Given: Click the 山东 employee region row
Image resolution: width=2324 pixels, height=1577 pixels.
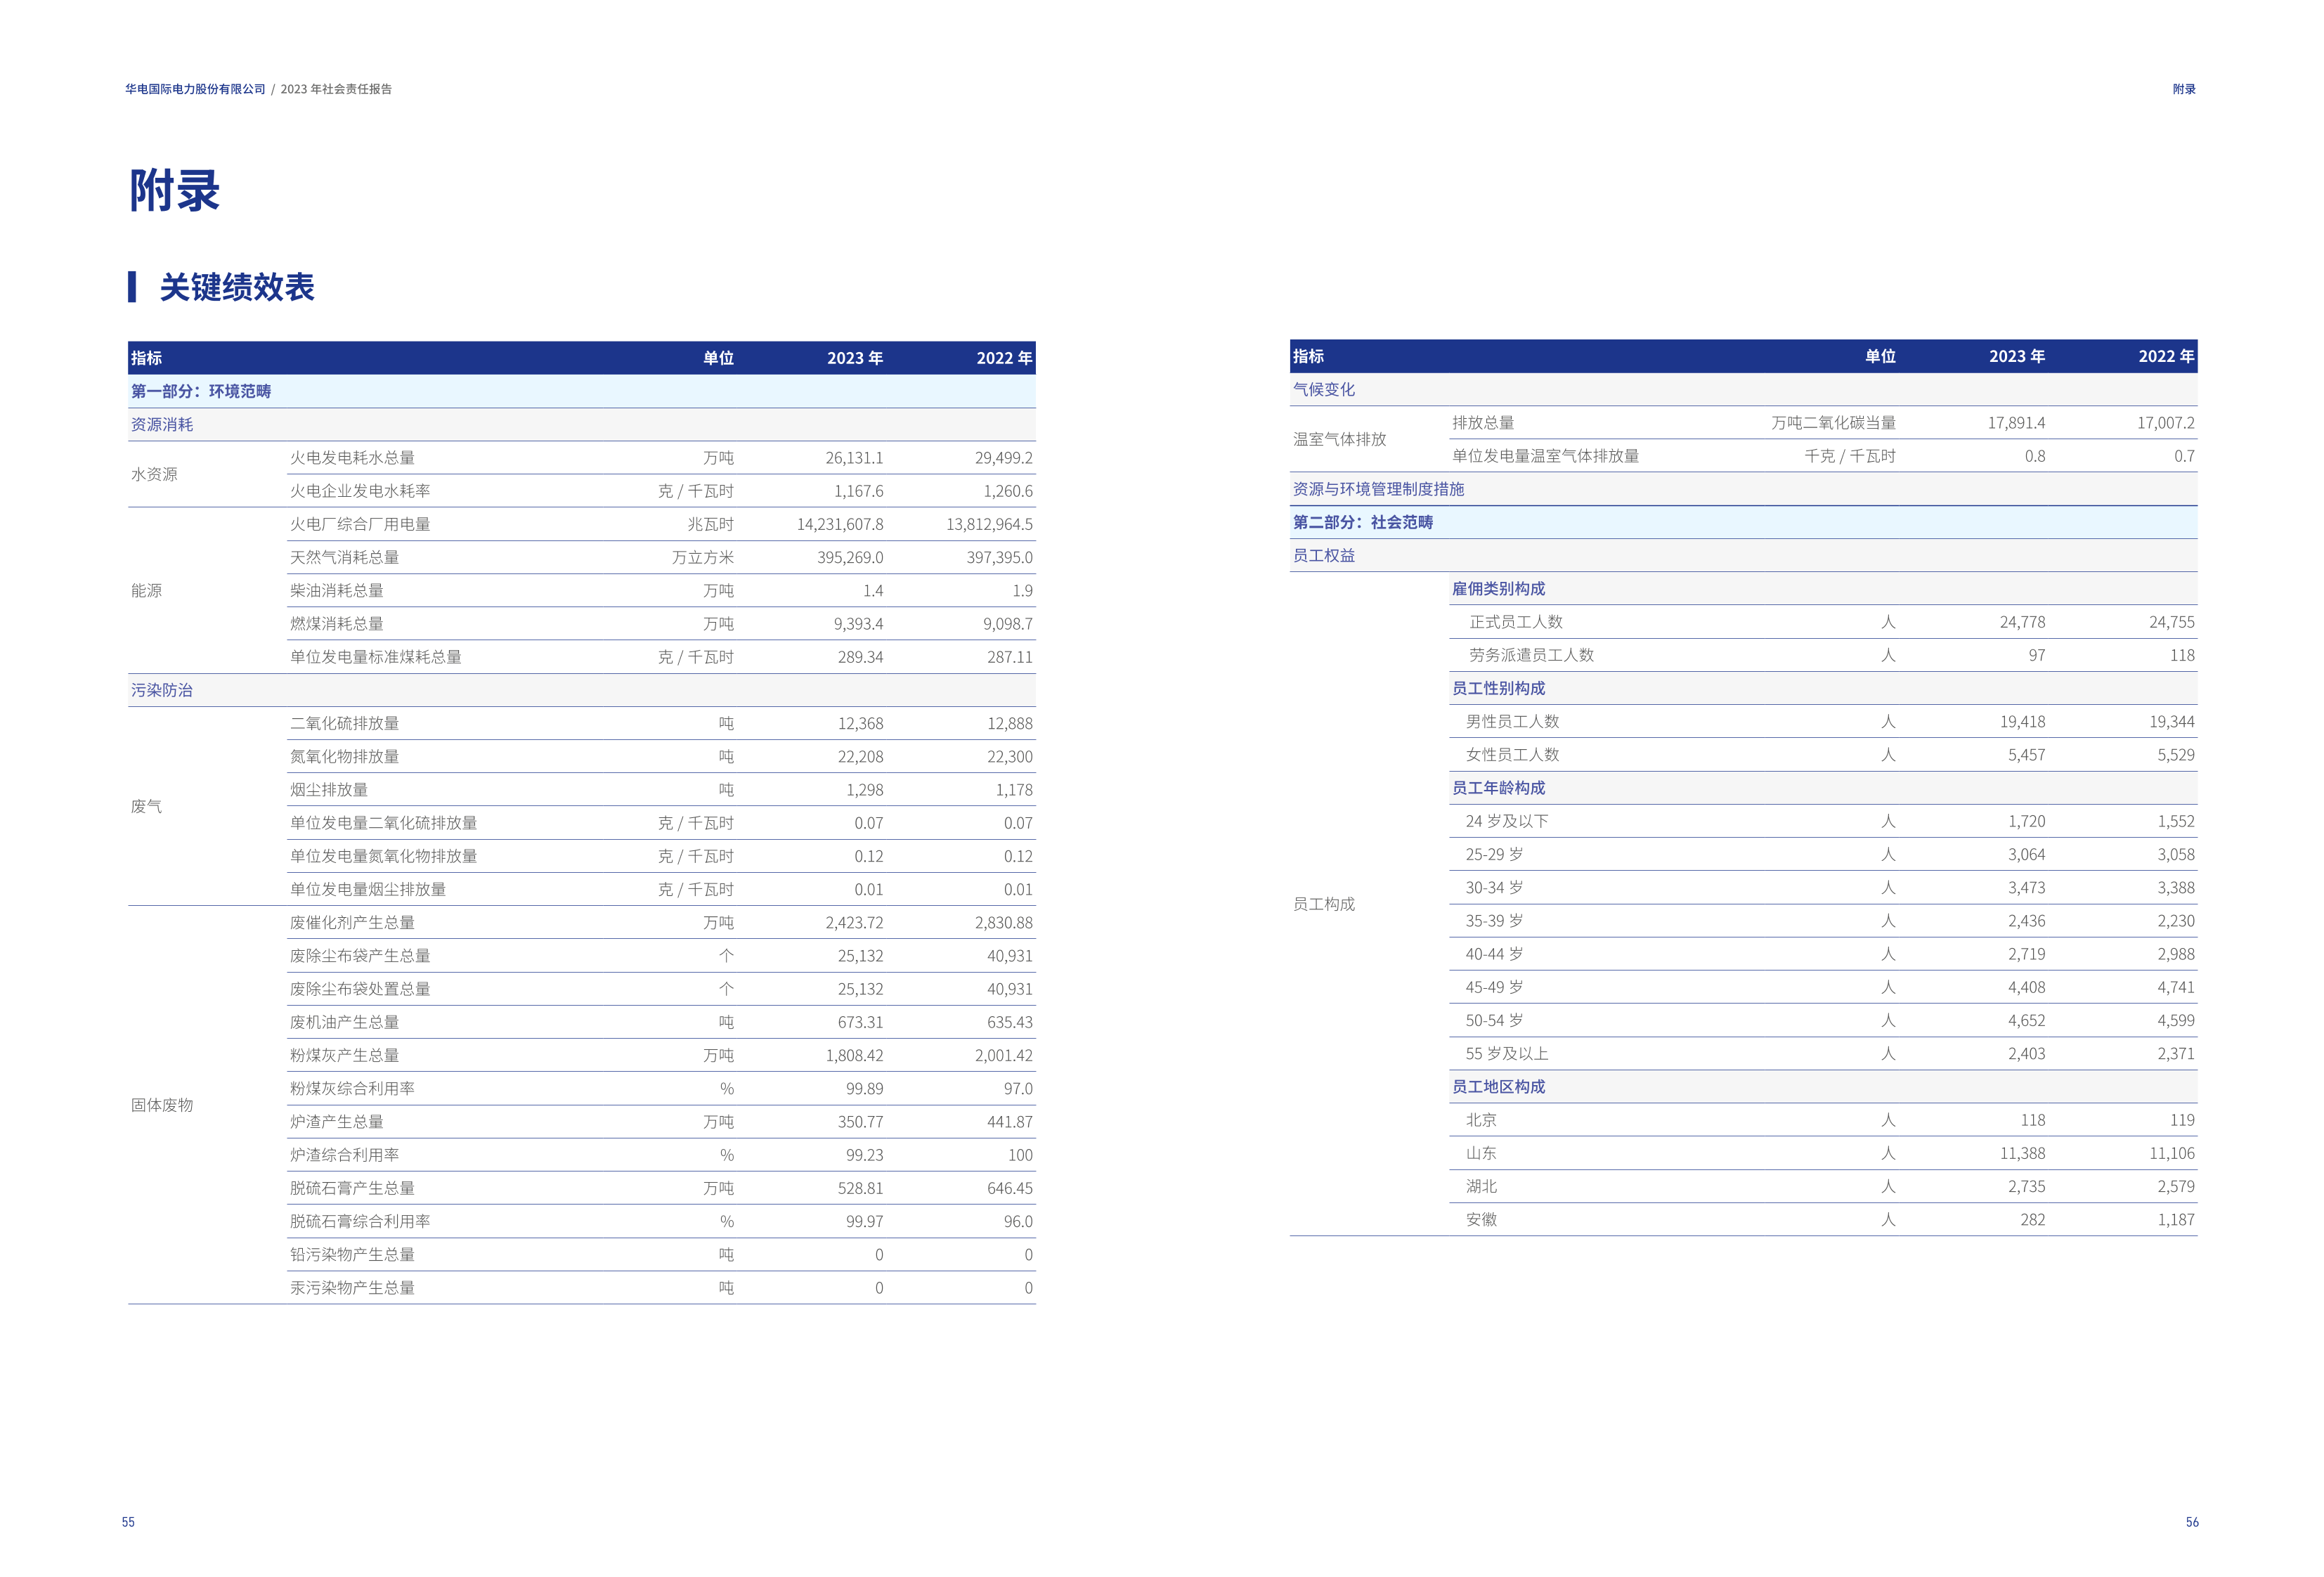Looking at the screenshot, I should click(1480, 1153).
